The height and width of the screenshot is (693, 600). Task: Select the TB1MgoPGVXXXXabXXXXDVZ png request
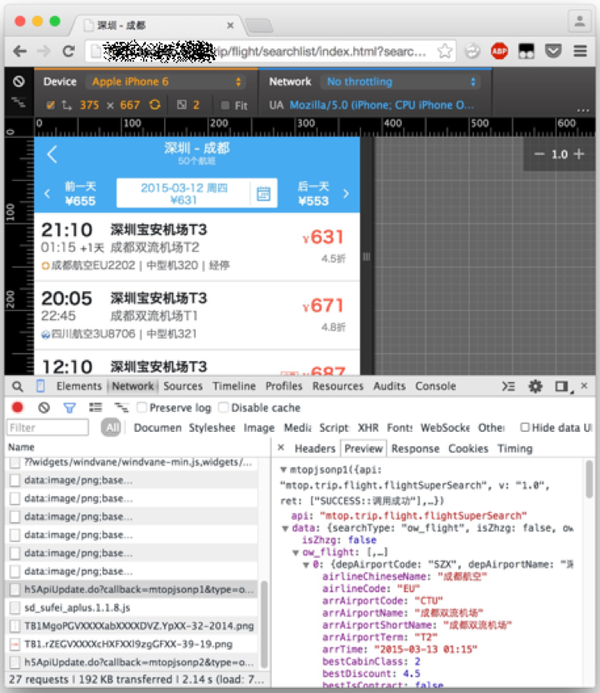[x=133, y=626]
